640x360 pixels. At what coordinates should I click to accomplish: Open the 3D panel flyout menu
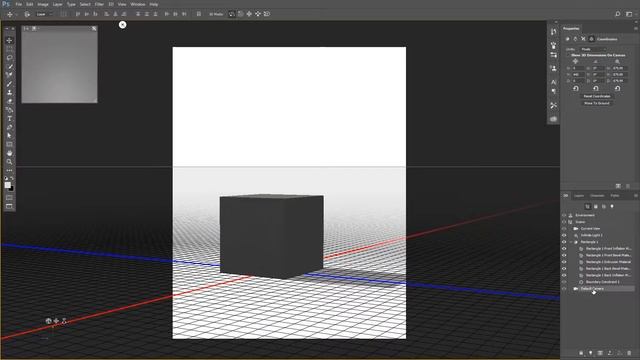pyautogui.click(x=636, y=196)
